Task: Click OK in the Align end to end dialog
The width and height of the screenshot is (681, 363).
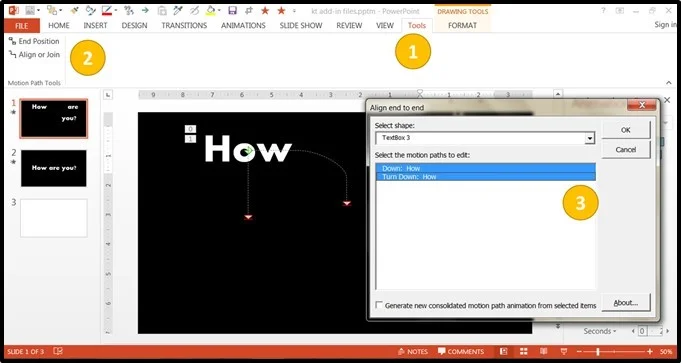Action: pos(626,130)
